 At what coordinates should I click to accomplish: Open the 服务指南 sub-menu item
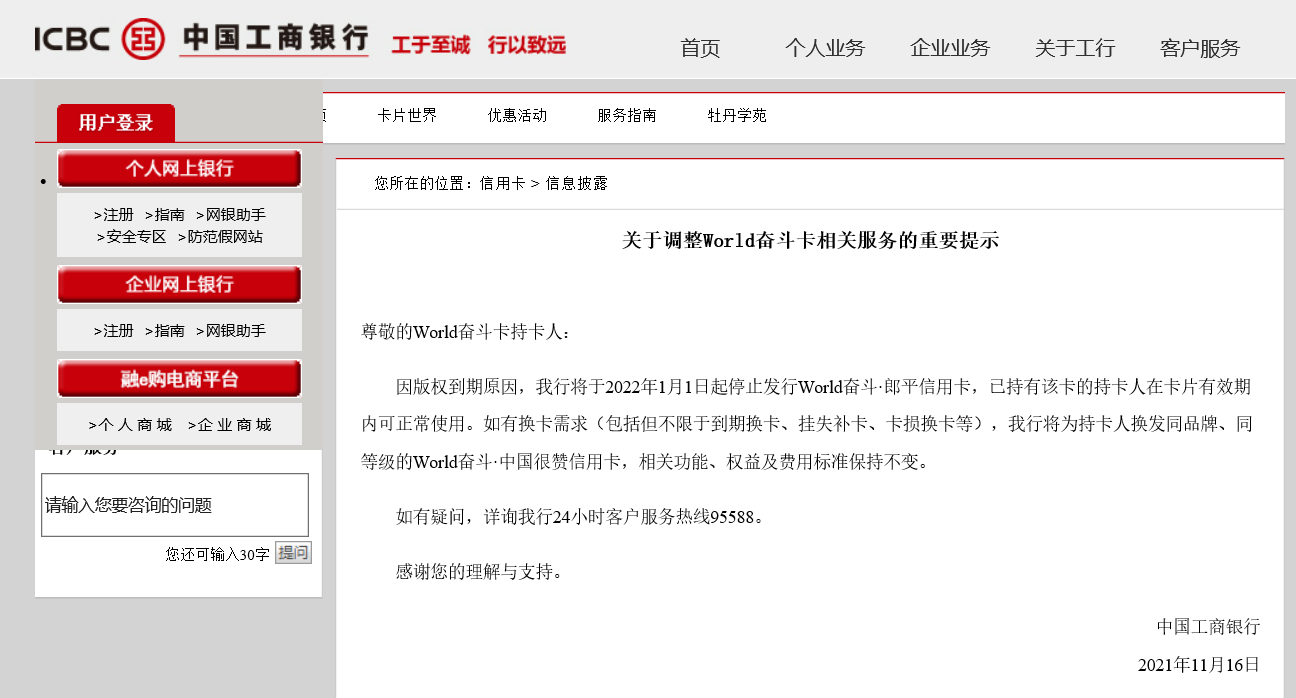pyautogui.click(x=627, y=115)
